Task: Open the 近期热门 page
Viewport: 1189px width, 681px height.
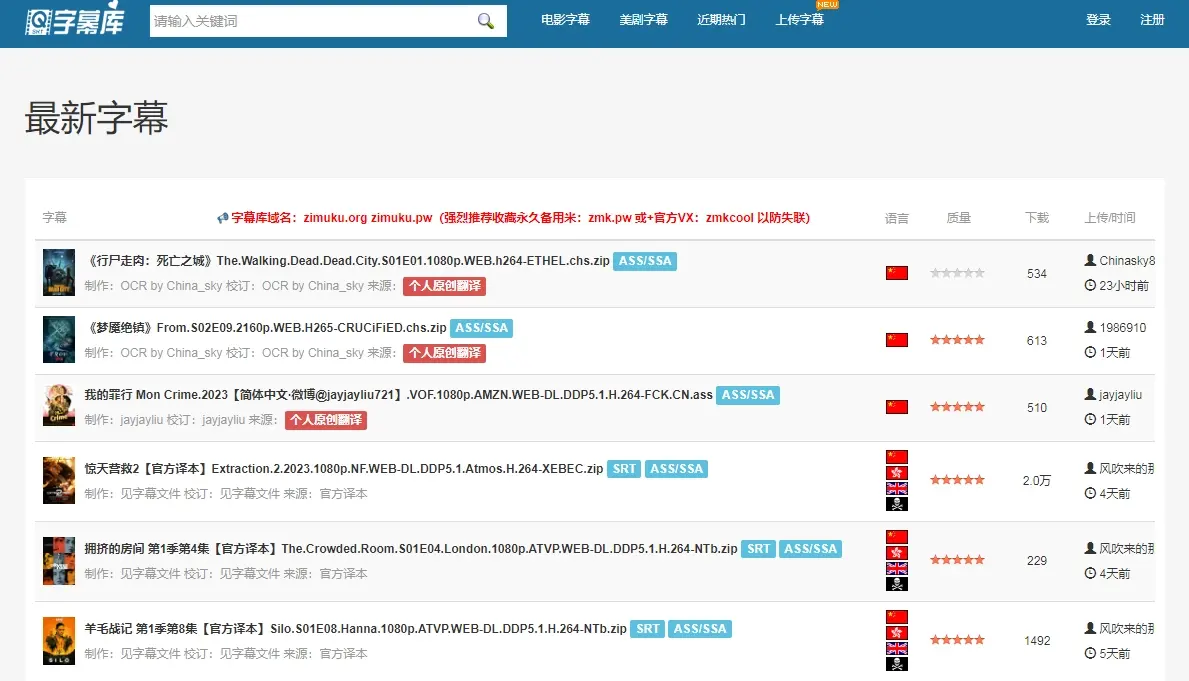Action: click(721, 20)
